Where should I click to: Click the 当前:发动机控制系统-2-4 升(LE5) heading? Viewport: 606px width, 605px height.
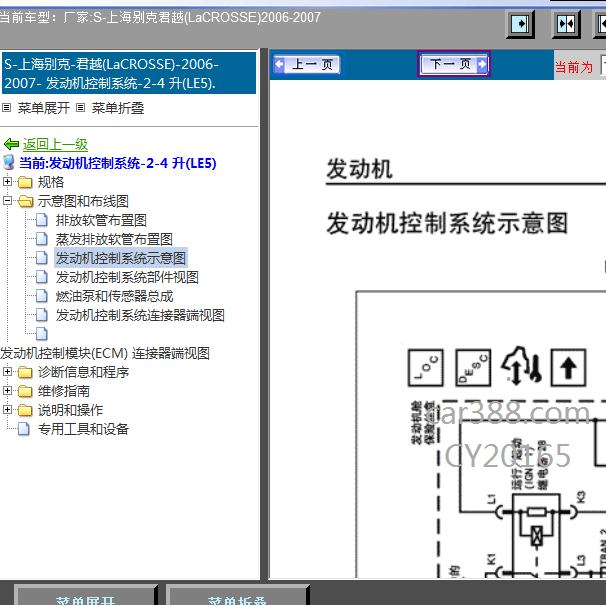click(x=117, y=163)
